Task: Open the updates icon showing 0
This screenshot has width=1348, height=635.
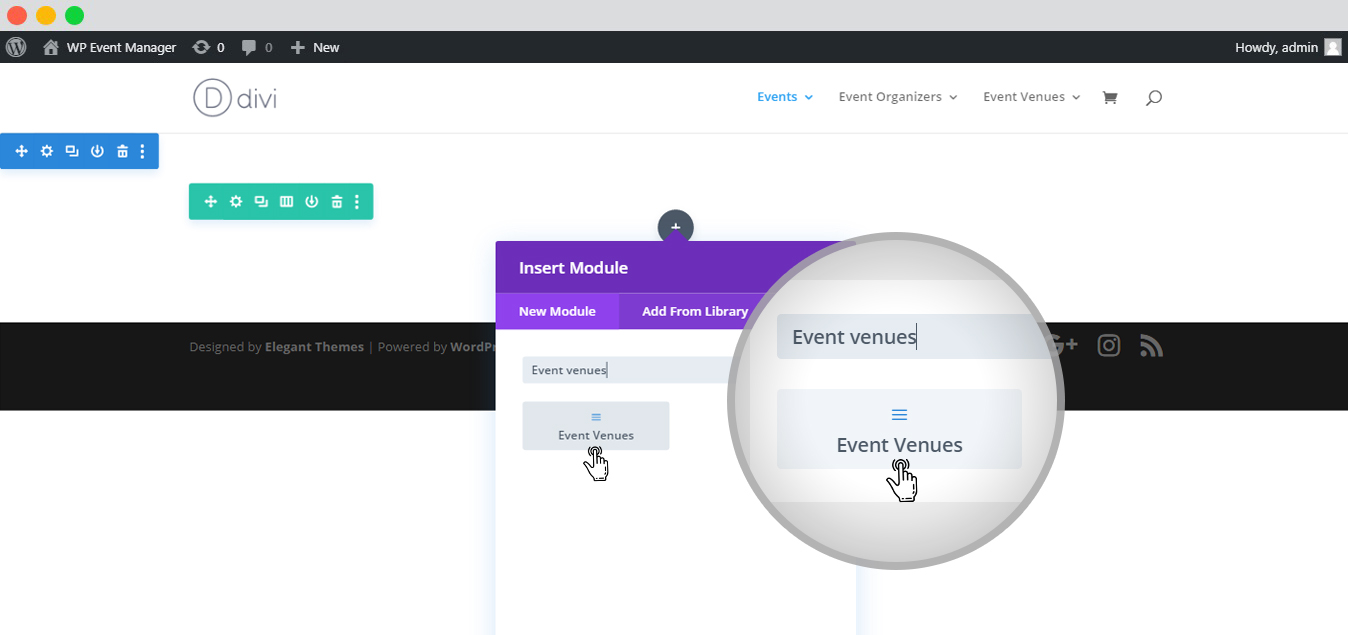Action: (208, 47)
